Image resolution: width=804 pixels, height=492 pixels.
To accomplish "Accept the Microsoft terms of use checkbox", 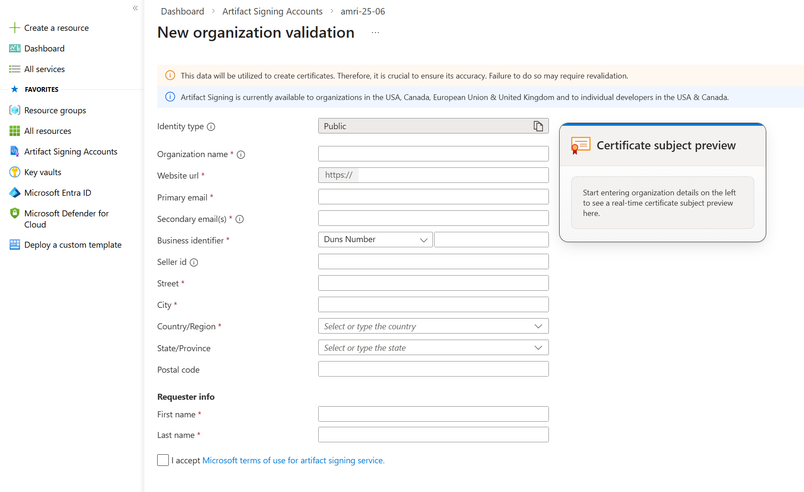I will [163, 460].
